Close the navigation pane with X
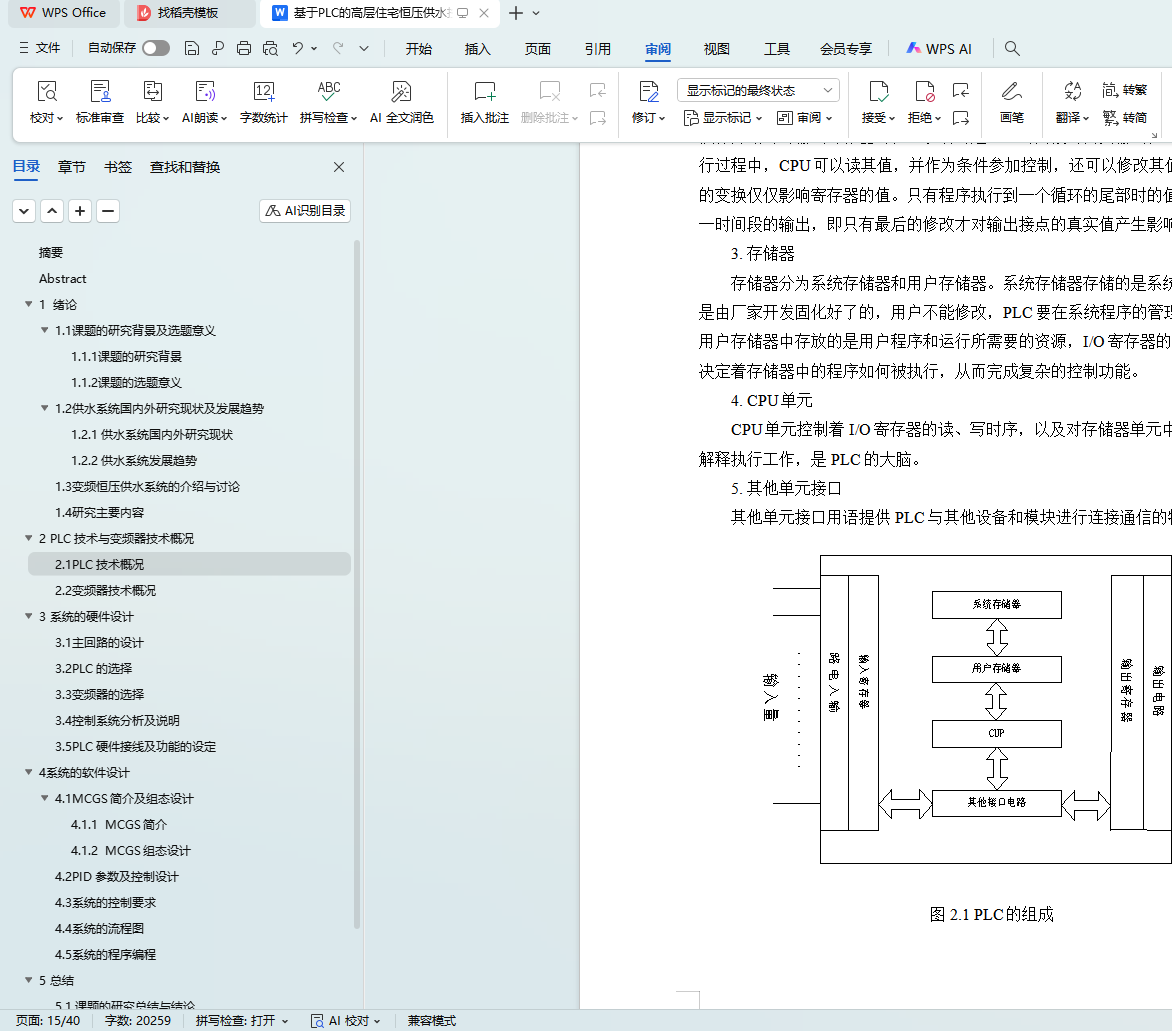Viewport: 1172px width, 1031px height. coord(339,167)
